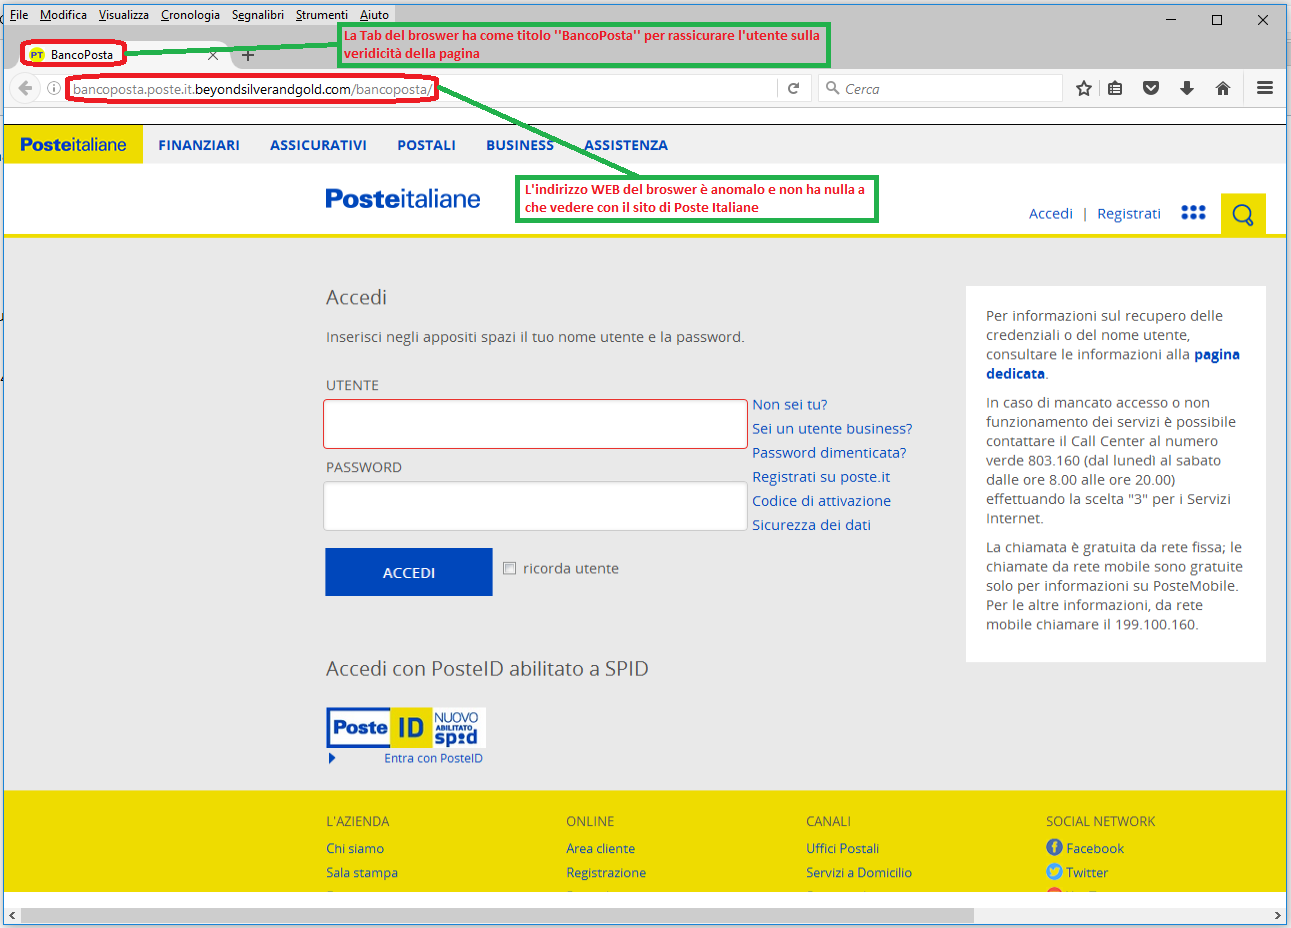Open ASSISTENZA navigation item
1291x928 pixels.
[x=626, y=145]
